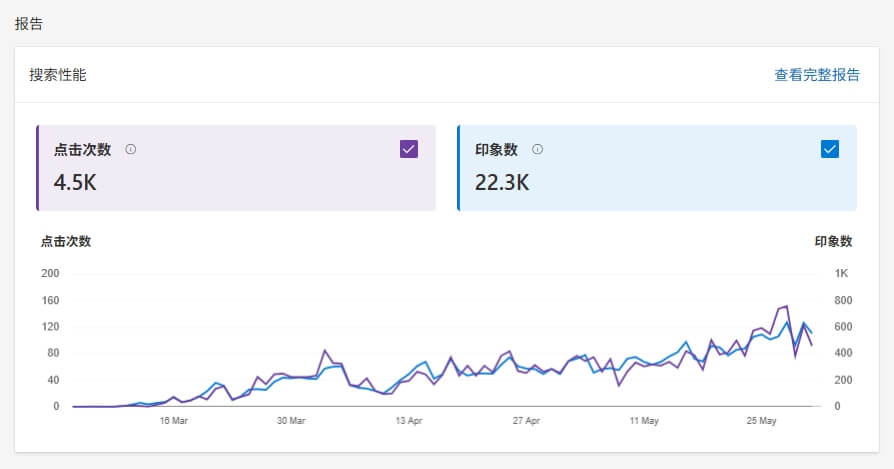Click the 13 Apr date label
The height and width of the screenshot is (469, 894).
tap(409, 421)
